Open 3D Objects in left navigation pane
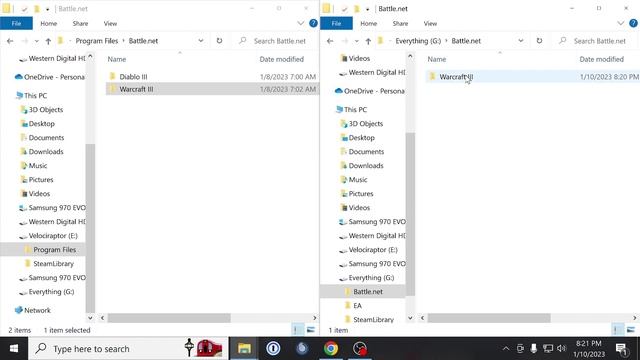 pyautogui.click(x=42, y=109)
